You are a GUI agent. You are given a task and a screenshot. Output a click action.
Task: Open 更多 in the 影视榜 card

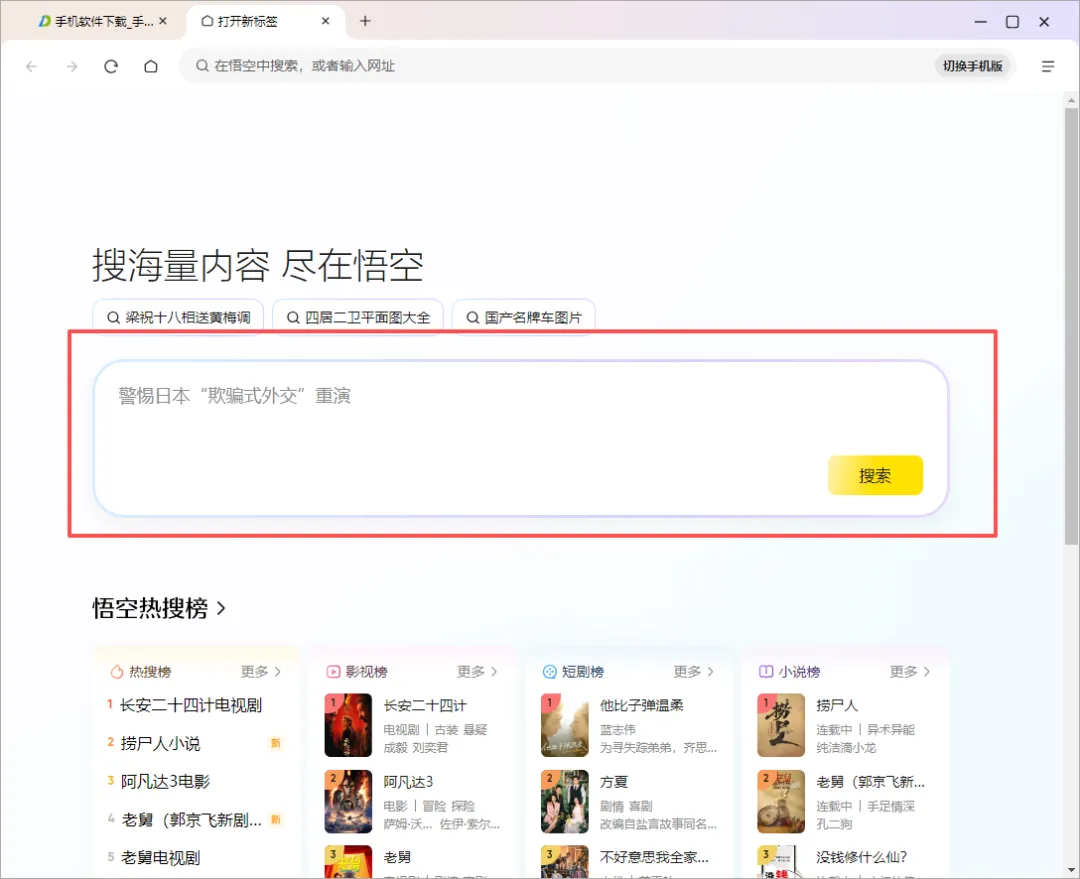(x=477, y=672)
